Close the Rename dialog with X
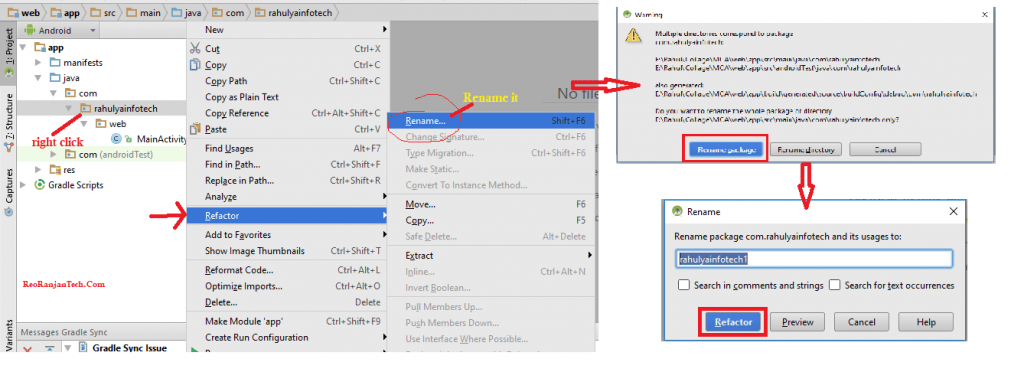The height and width of the screenshot is (372, 1024). (x=953, y=211)
